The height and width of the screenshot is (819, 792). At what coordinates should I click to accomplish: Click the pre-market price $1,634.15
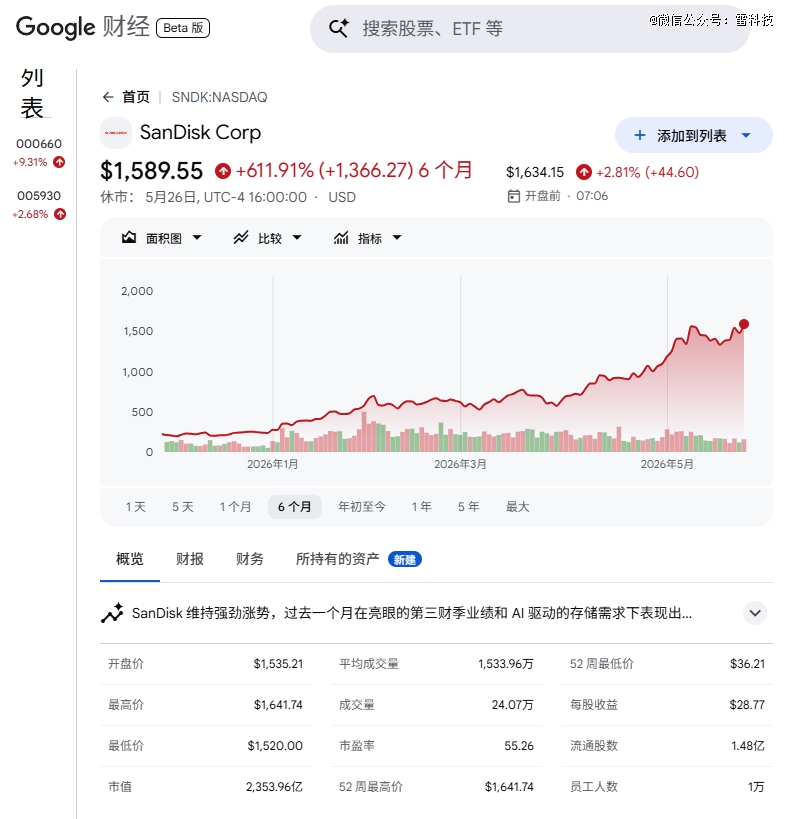(x=535, y=172)
